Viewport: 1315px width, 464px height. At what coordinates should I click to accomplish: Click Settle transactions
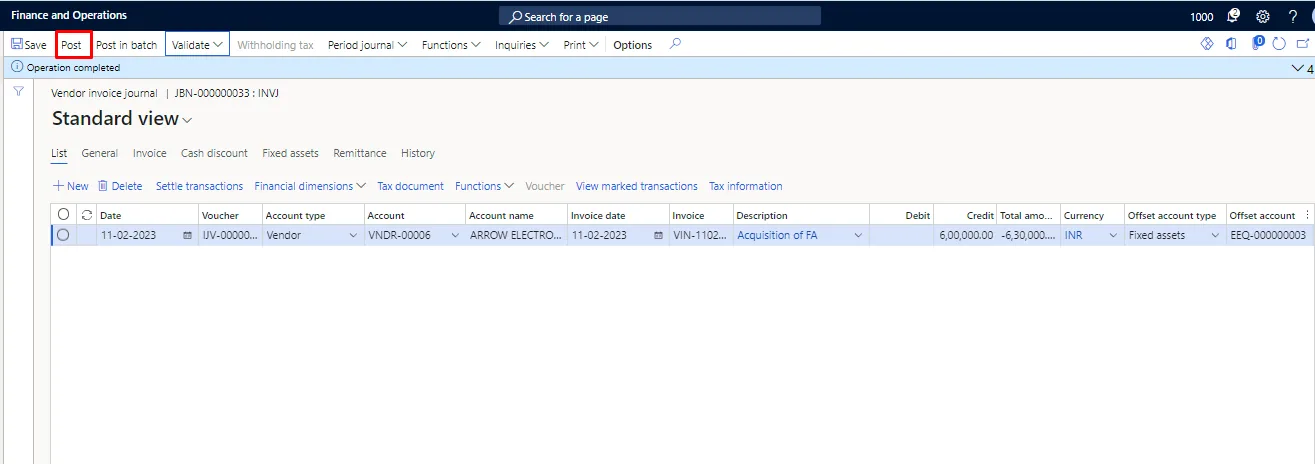(x=199, y=186)
